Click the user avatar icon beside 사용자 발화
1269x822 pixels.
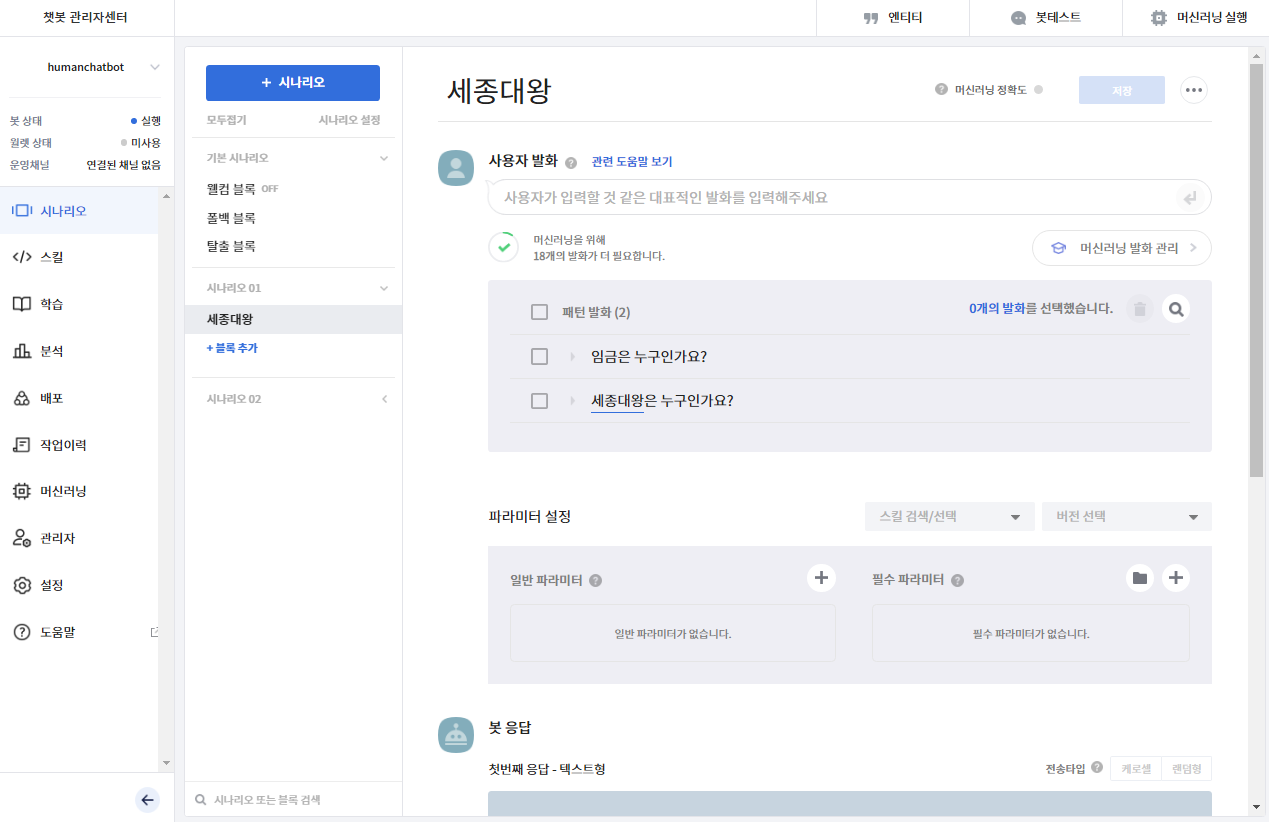[456, 168]
